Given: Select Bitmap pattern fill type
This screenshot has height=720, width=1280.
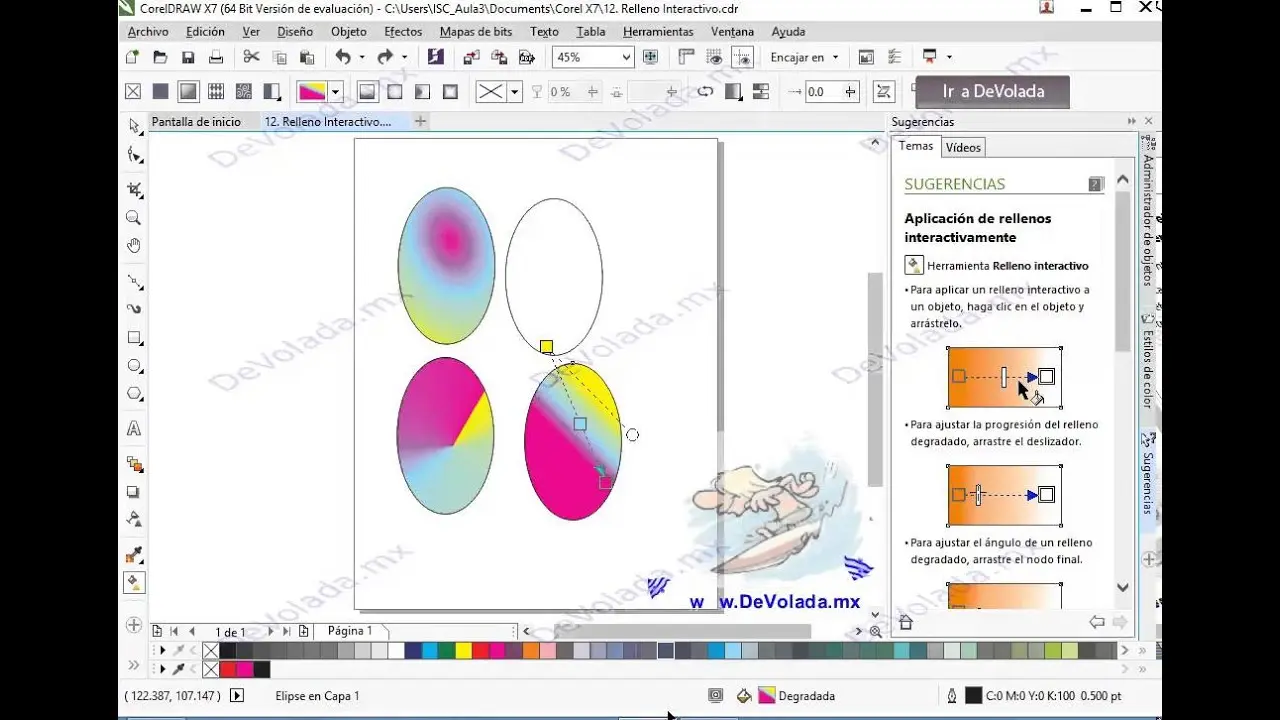Looking at the screenshot, I should tap(244, 91).
